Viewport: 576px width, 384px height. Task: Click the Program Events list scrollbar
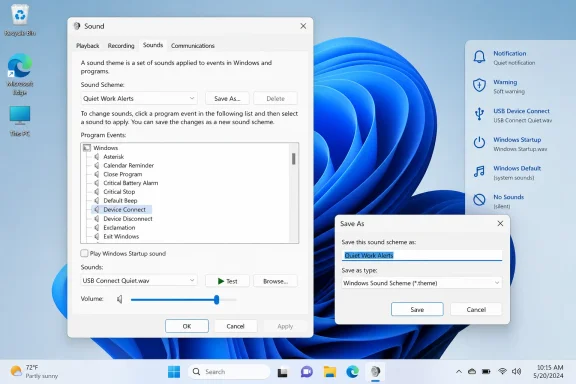coord(294,159)
